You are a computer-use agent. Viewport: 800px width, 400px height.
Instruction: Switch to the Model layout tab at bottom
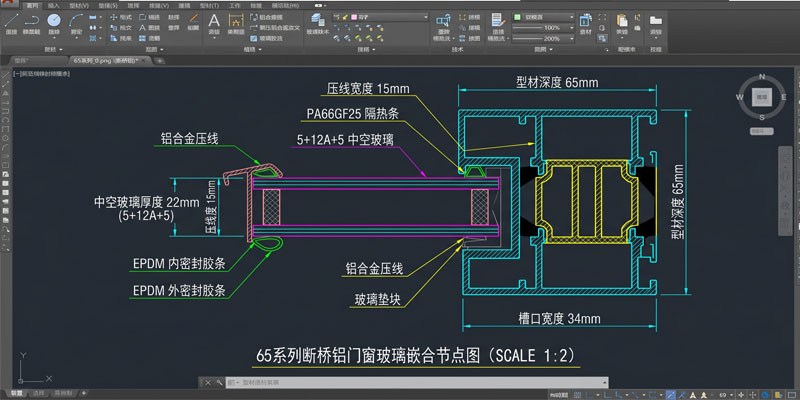click(x=17, y=393)
